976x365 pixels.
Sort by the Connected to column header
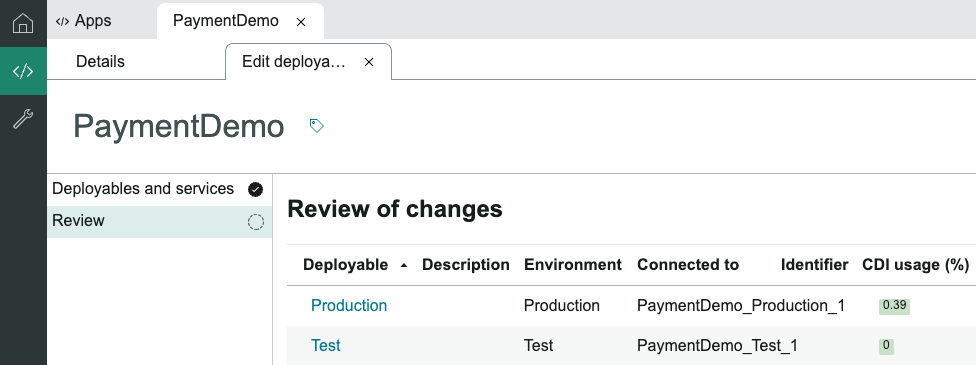[x=688, y=265]
